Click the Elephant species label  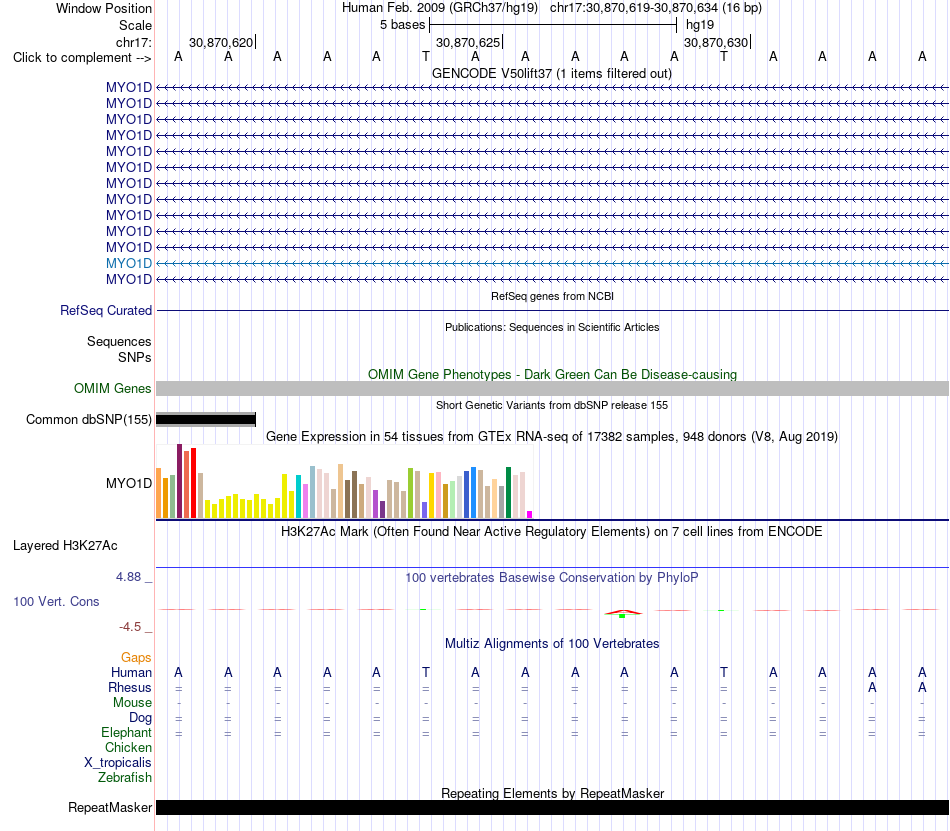[126, 732]
